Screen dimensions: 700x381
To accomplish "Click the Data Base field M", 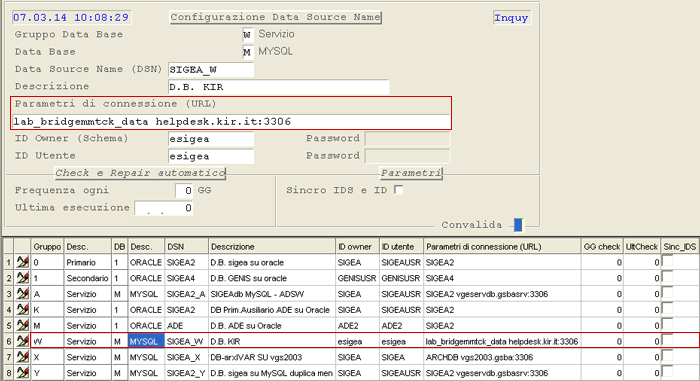I will click(x=248, y=52).
